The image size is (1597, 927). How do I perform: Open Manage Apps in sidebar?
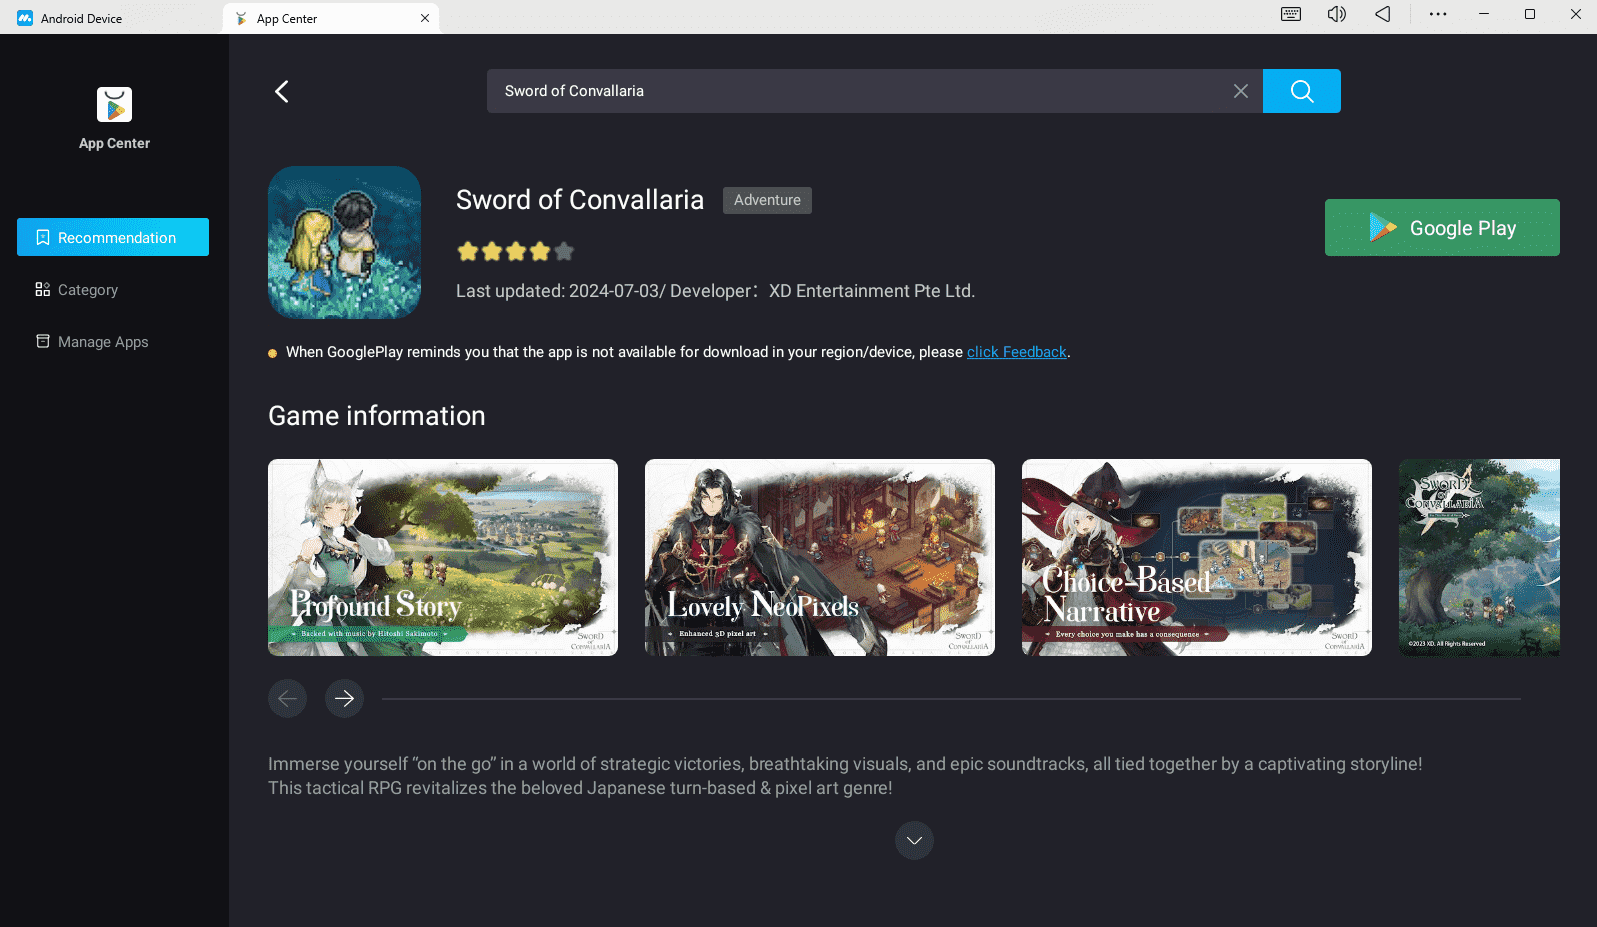click(113, 341)
